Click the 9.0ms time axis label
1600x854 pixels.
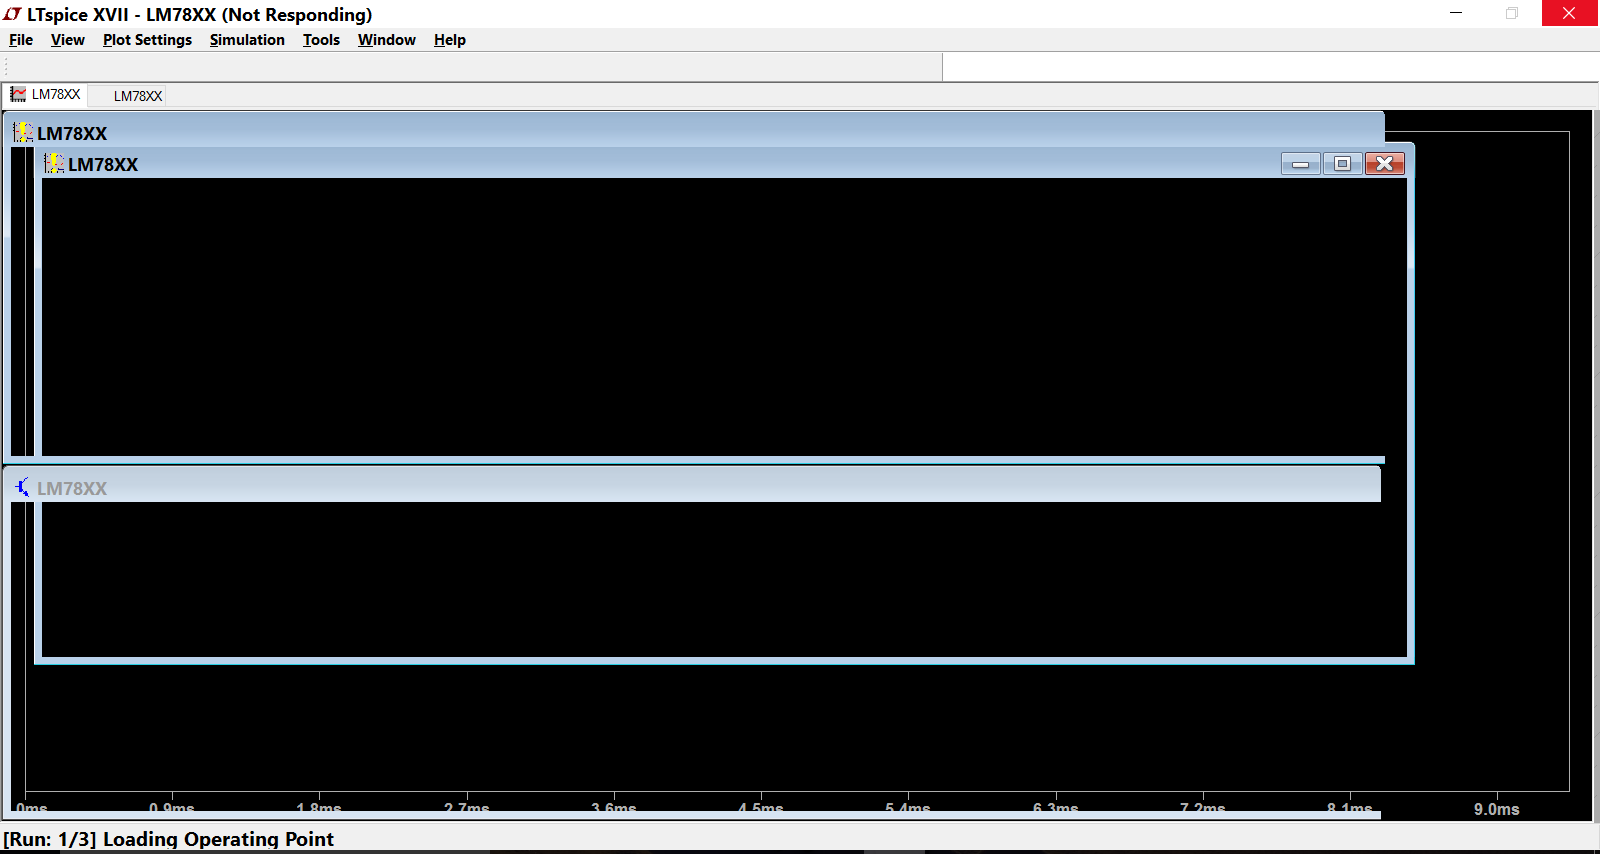(1496, 809)
